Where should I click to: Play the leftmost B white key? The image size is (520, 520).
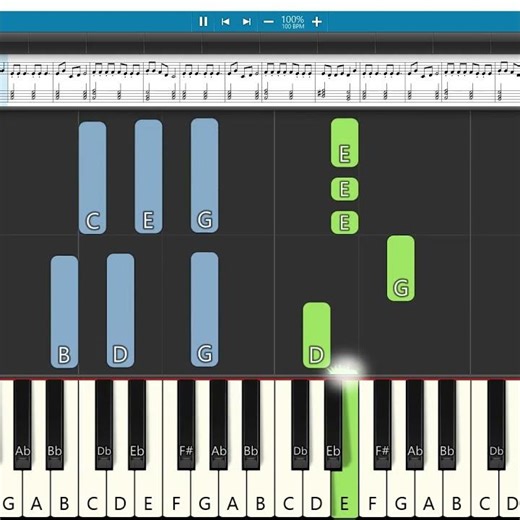click(x=64, y=493)
